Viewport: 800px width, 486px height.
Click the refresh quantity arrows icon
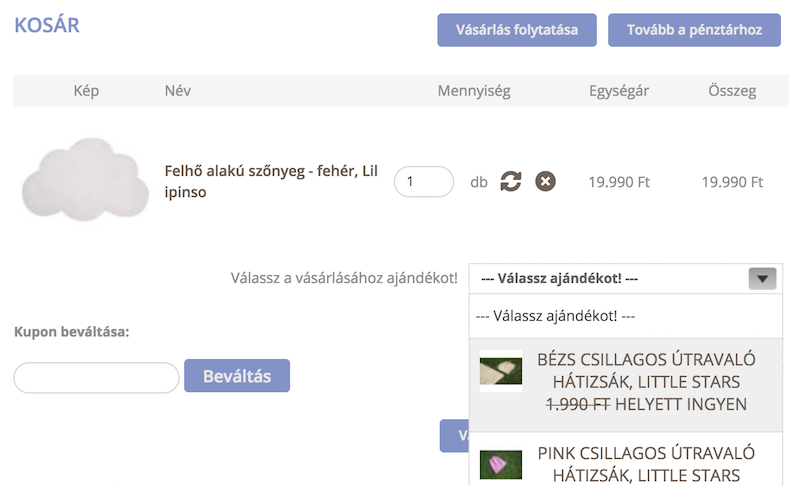pos(511,182)
